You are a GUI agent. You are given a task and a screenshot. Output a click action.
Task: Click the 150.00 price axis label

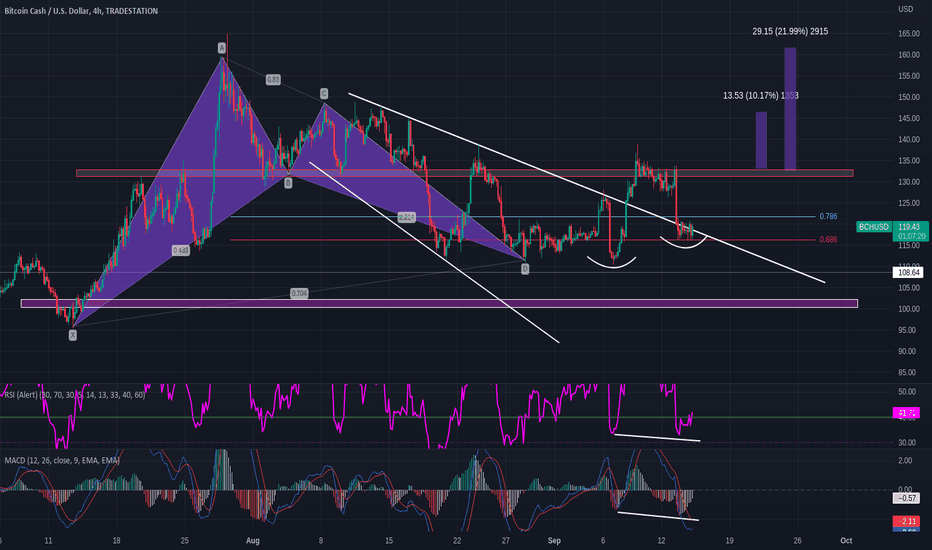pos(908,98)
